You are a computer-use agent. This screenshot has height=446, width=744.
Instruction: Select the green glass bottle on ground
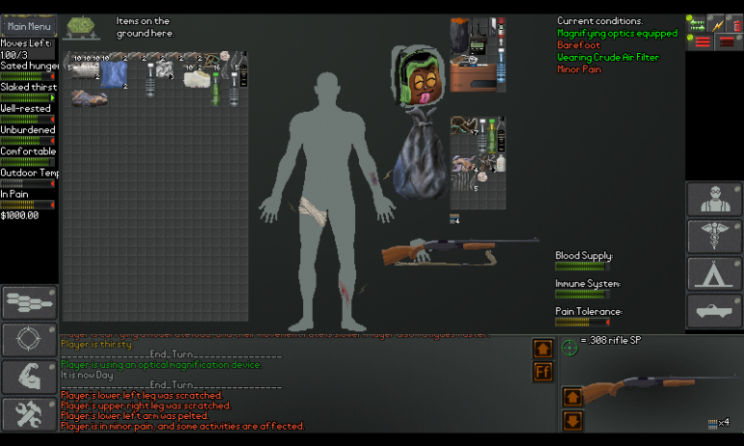tap(215, 91)
